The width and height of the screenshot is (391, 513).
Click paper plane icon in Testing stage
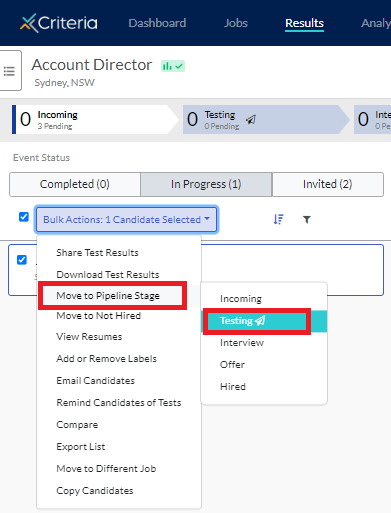click(251, 119)
